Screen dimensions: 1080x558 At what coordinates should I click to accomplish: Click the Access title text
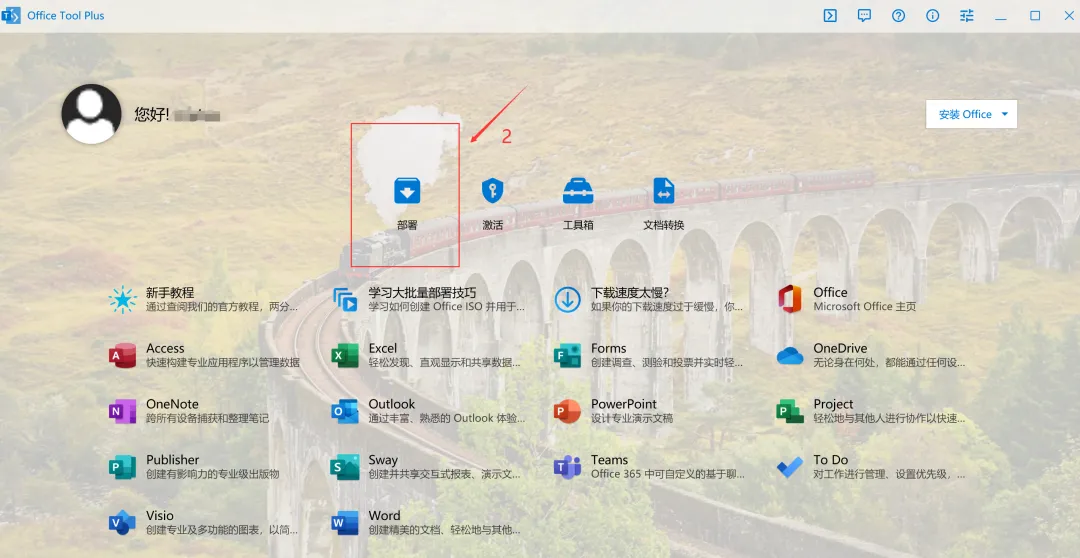[x=165, y=348]
